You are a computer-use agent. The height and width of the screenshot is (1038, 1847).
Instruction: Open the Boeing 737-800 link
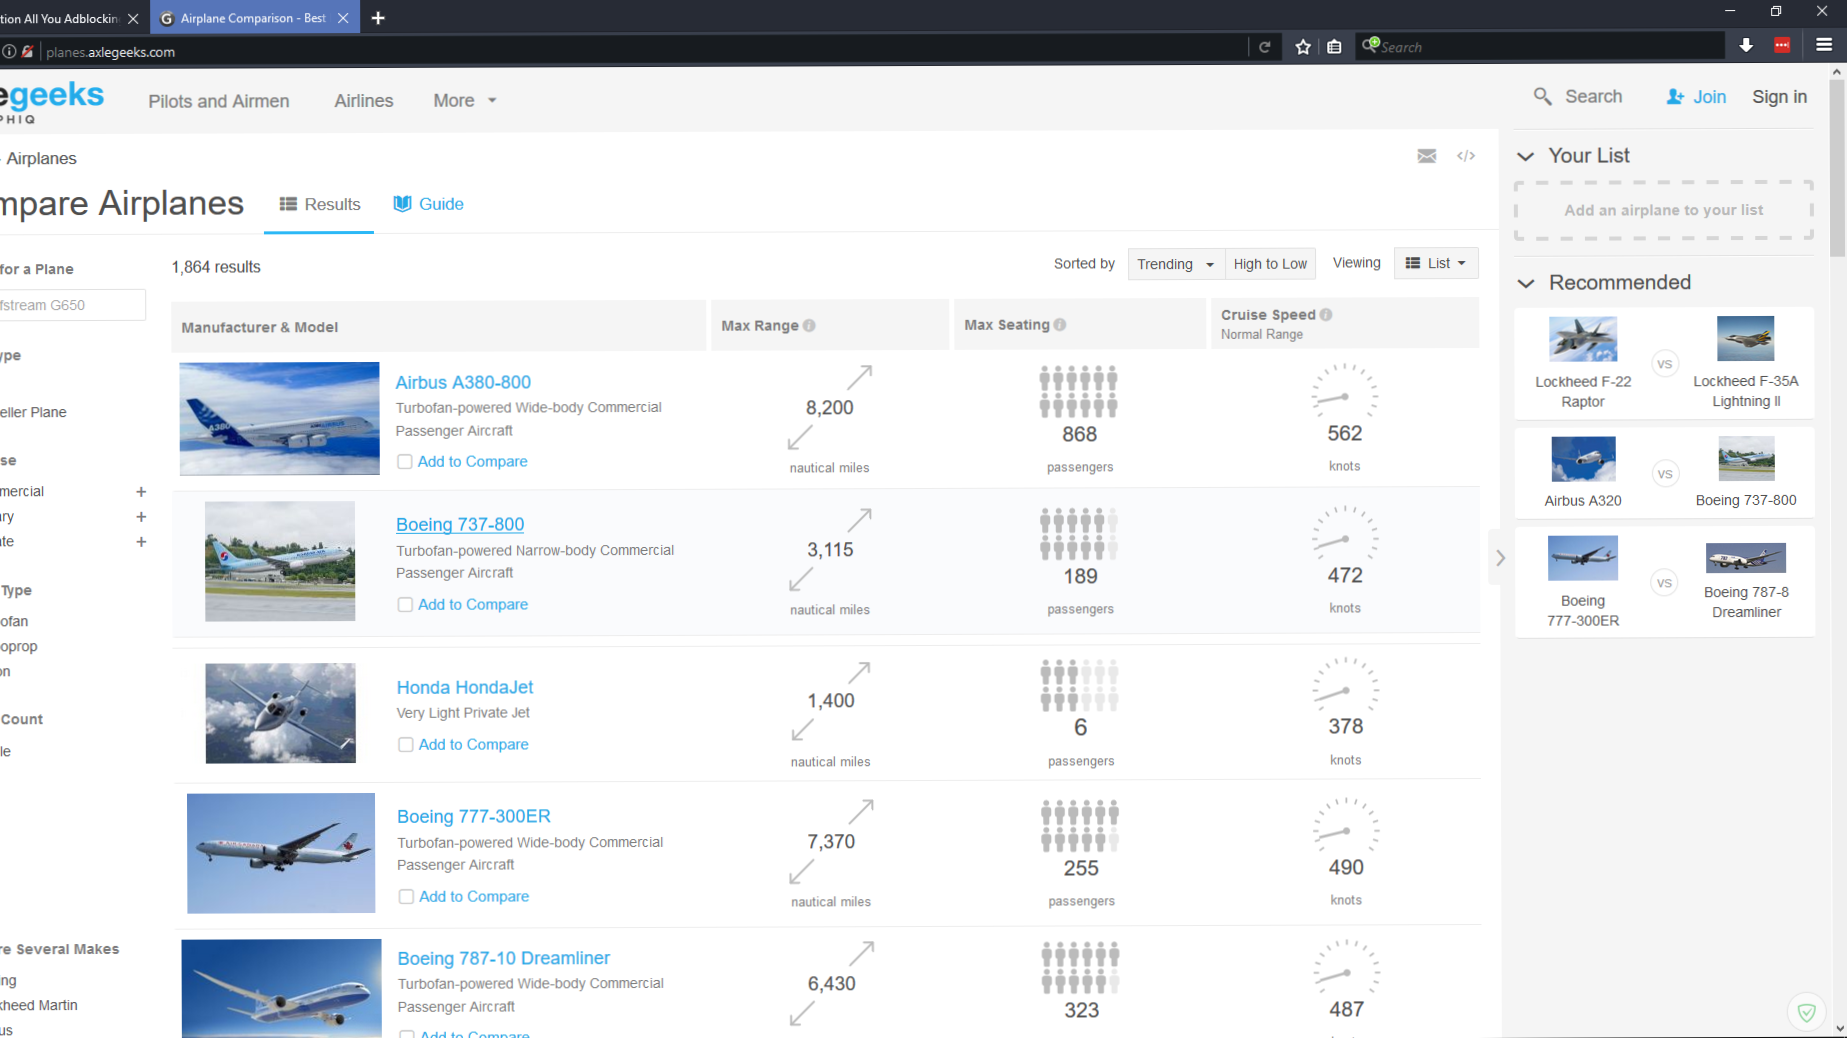460,525
